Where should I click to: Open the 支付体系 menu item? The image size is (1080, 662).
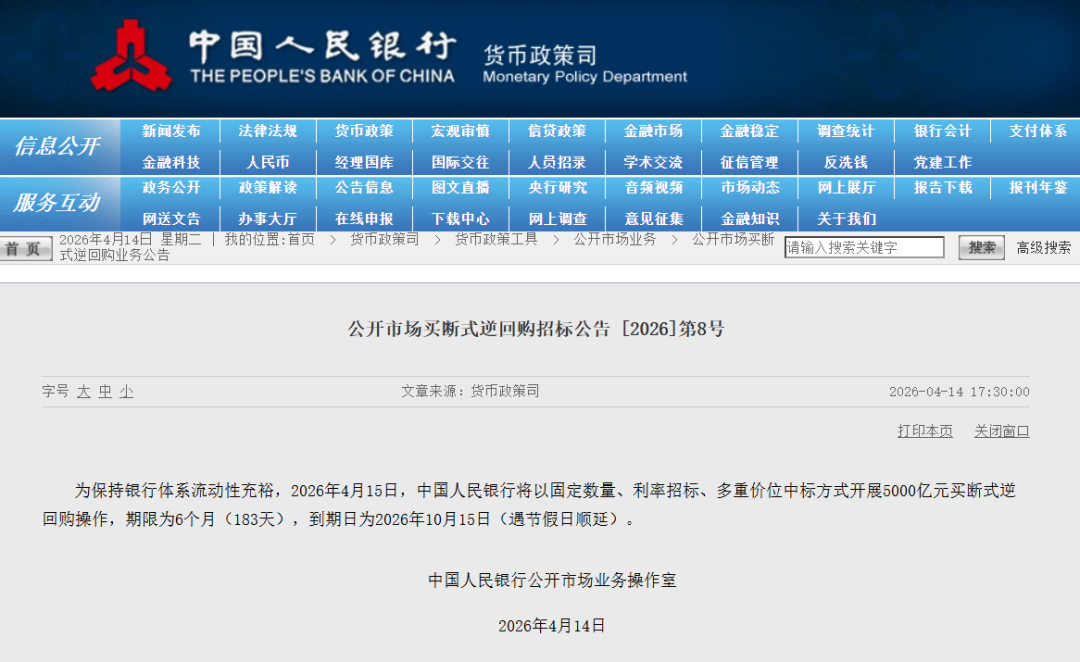(x=1037, y=131)
